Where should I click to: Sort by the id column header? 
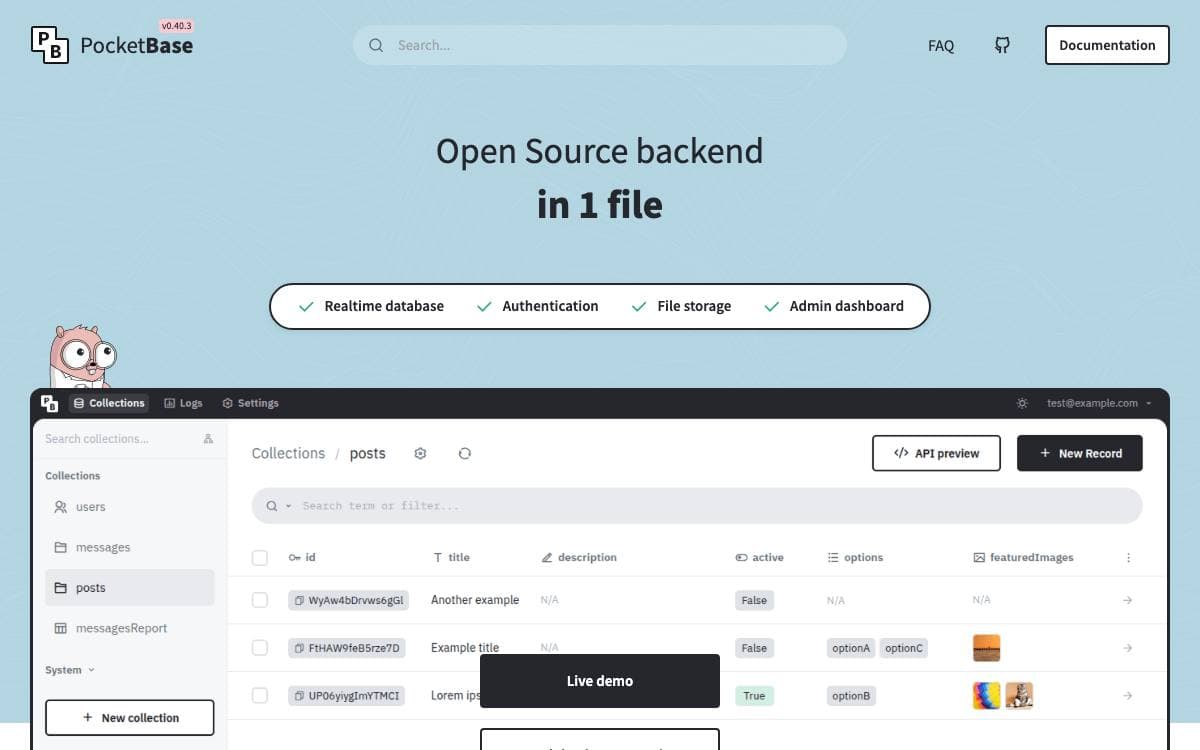click(x=302, y=558)
